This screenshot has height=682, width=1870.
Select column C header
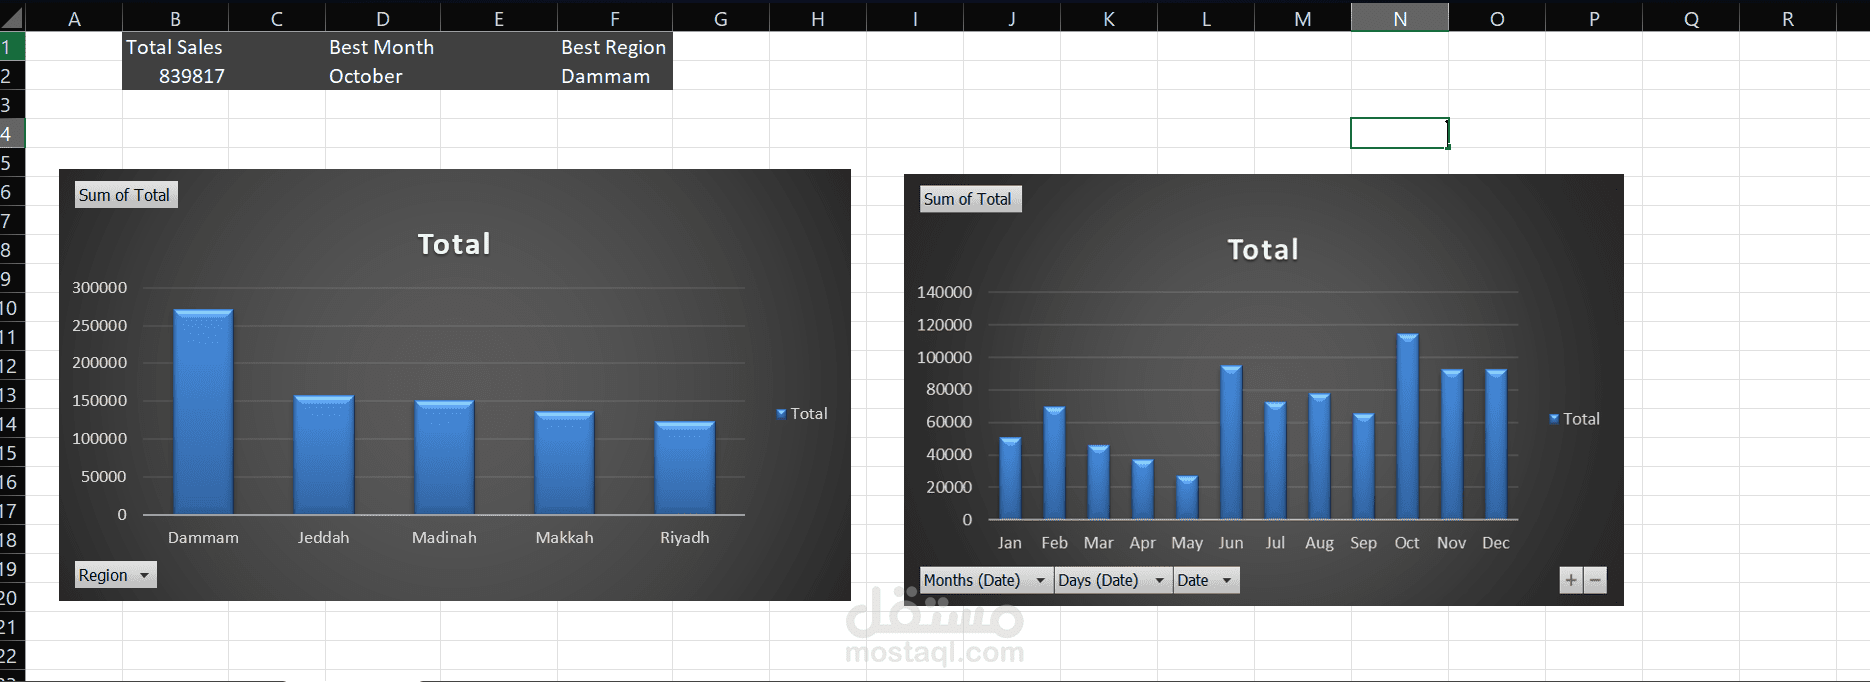(277, 18)
